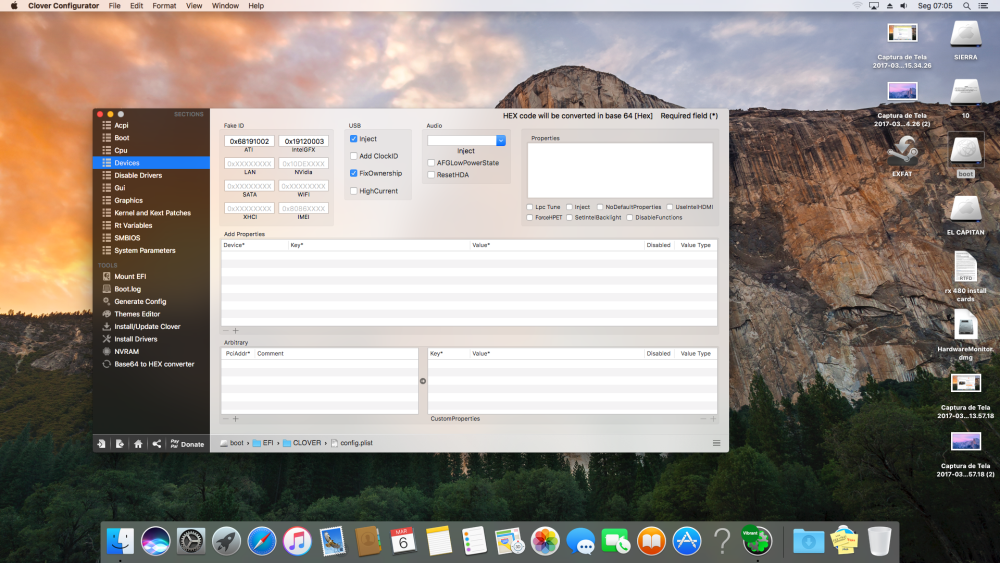The width and height of the screenshot is (1000, 563).
Task: Open Base64 to HEX converter
Action: pyautogui.click(x=154, y=364)
